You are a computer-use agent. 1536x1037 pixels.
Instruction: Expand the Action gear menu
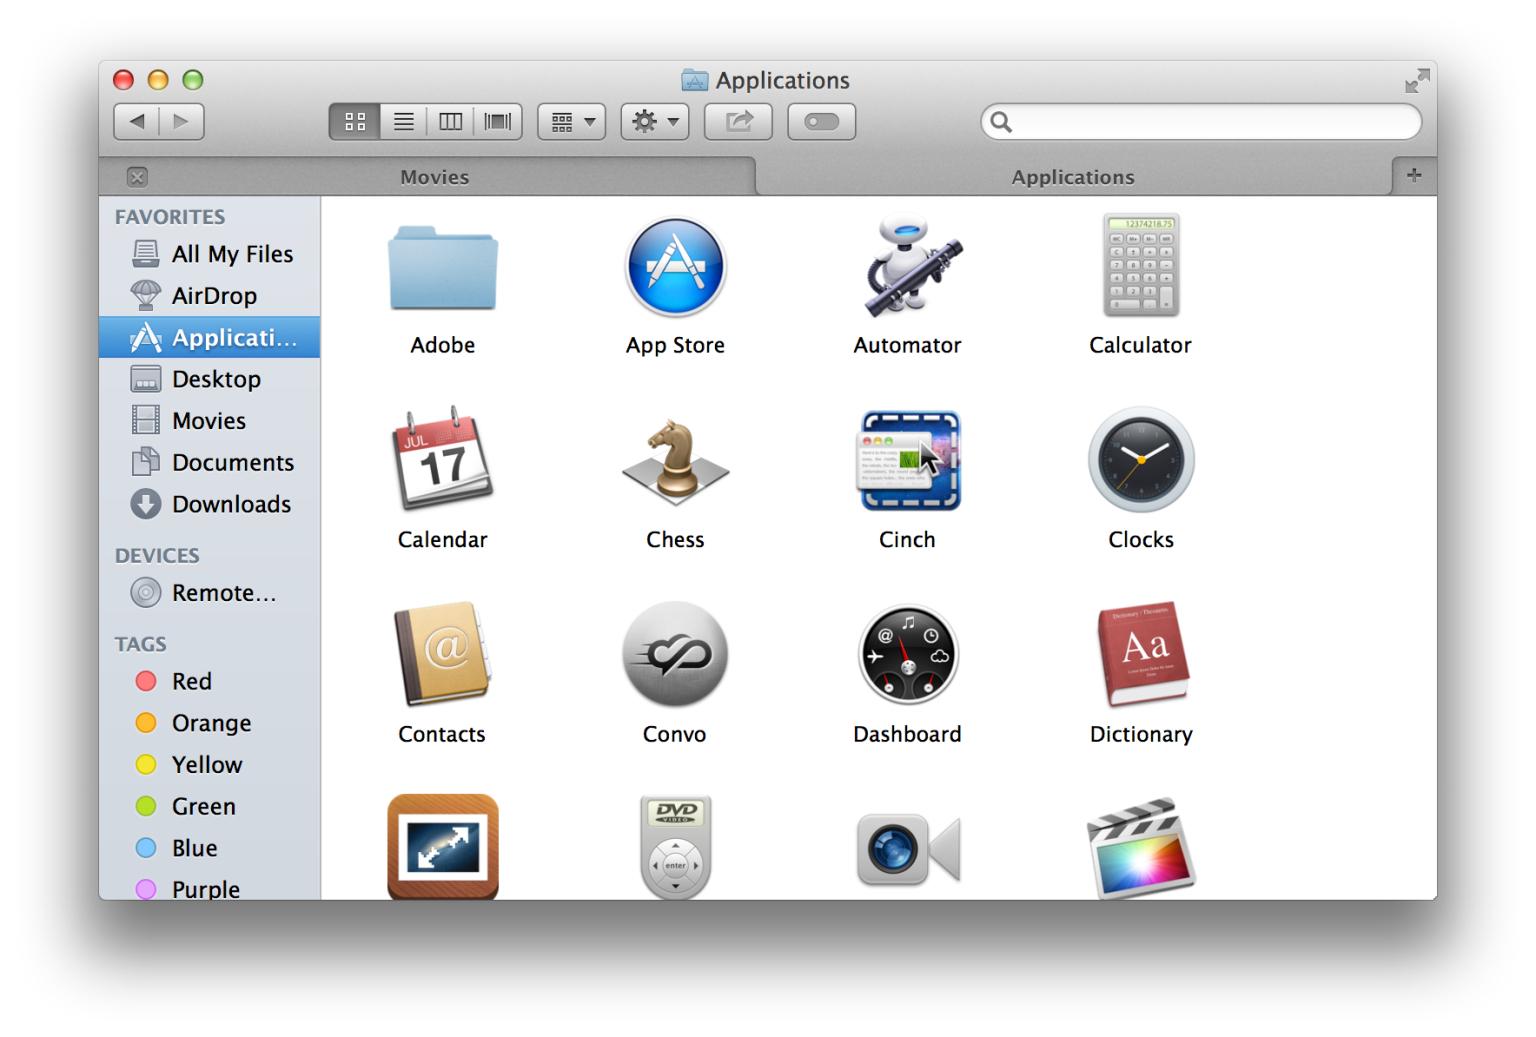click(655, 122)
